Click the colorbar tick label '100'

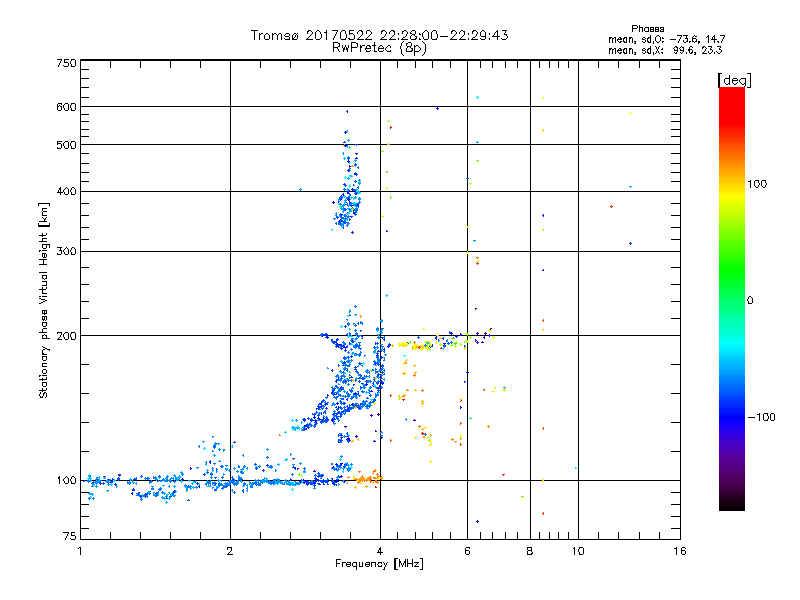[x=757, y=184]
